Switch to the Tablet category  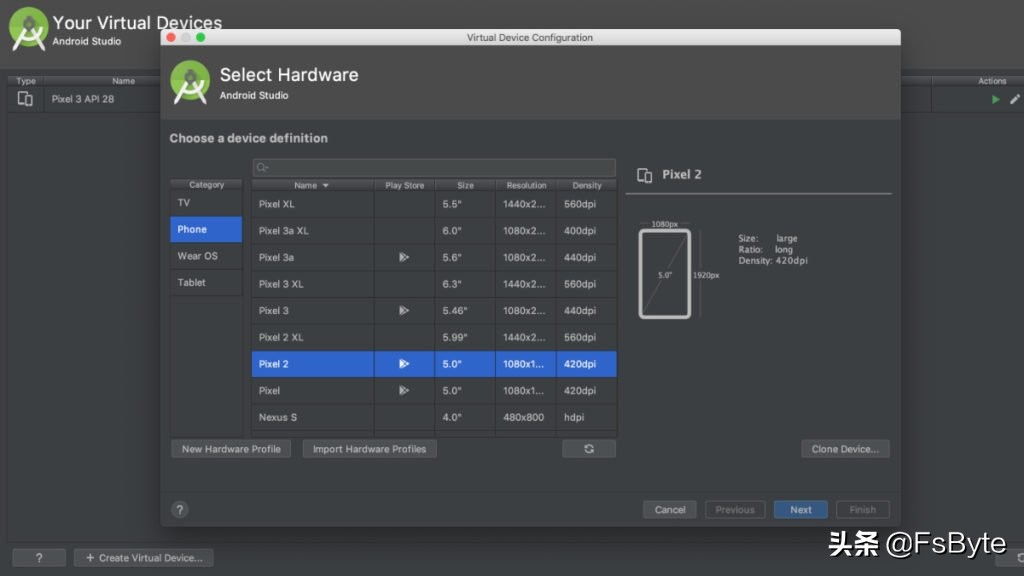coord(205,282)
